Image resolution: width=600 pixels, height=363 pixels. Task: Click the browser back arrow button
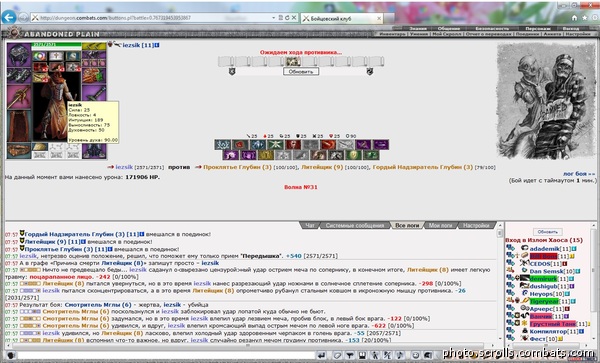8,17
